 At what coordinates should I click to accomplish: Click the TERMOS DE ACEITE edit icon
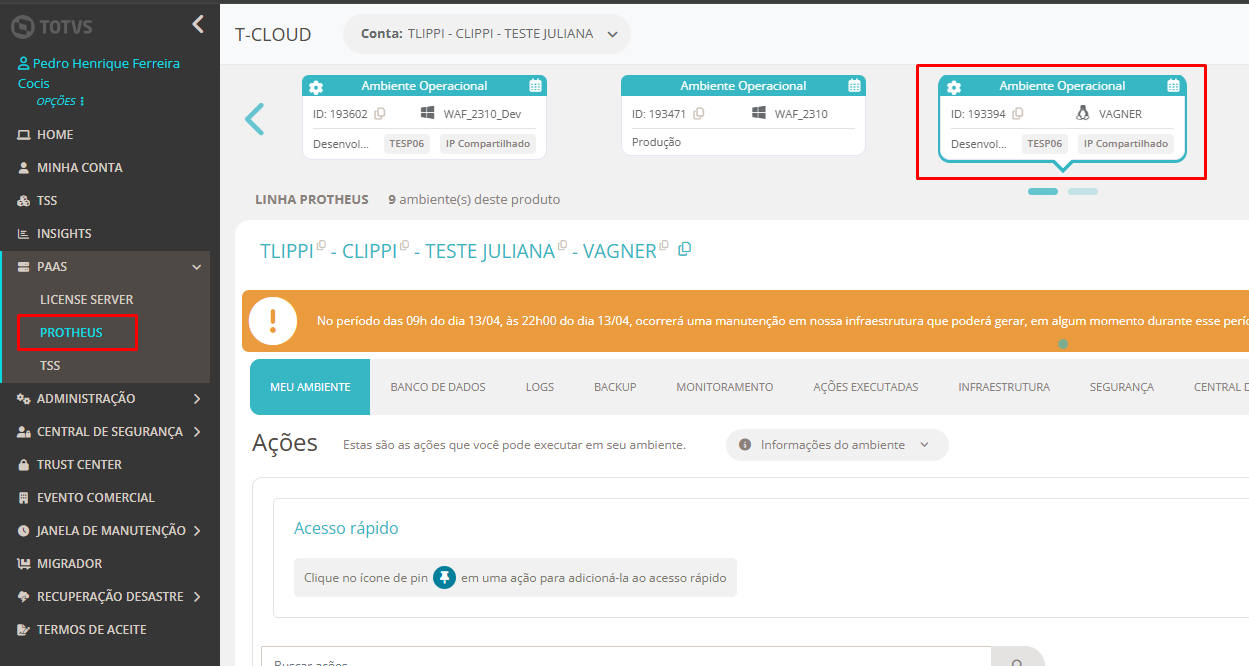[24, 630]
